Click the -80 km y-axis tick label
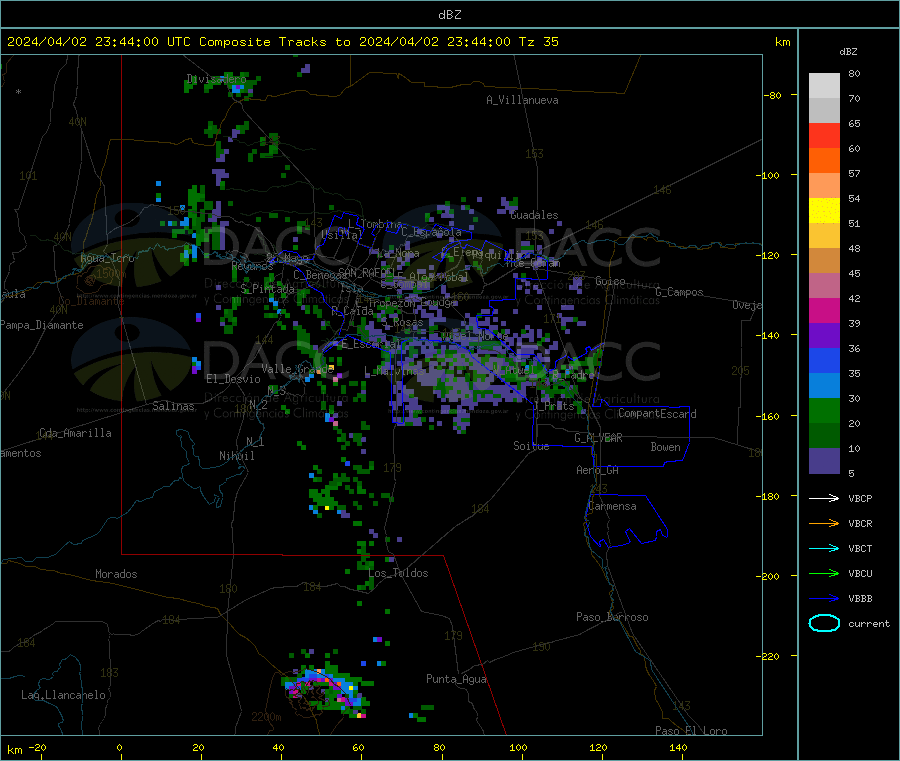 click(772, 95)
